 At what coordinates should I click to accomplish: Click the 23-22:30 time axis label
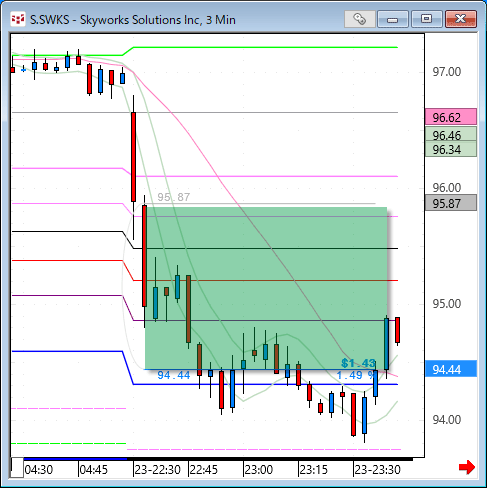(157, 470)
